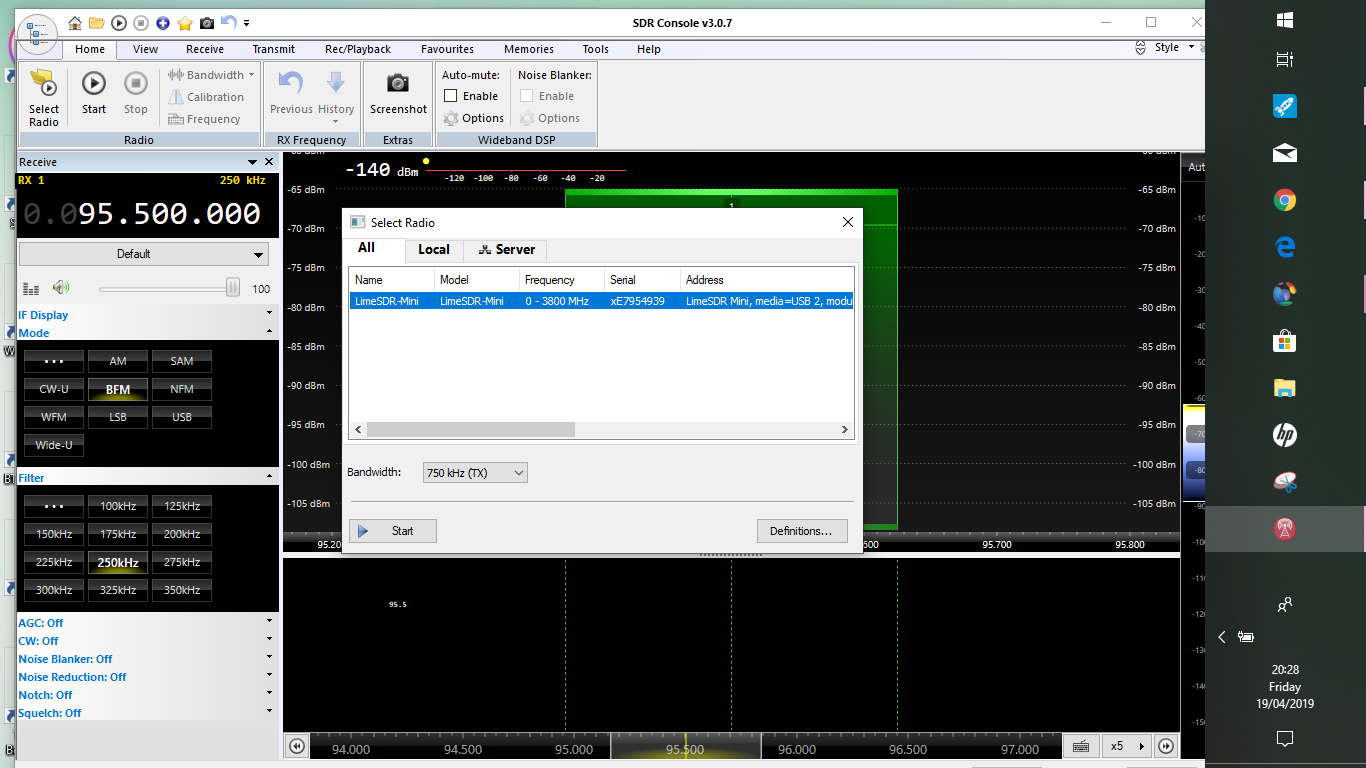Select NFM mode button
The image size is (1366, 768).
[182, 389]
